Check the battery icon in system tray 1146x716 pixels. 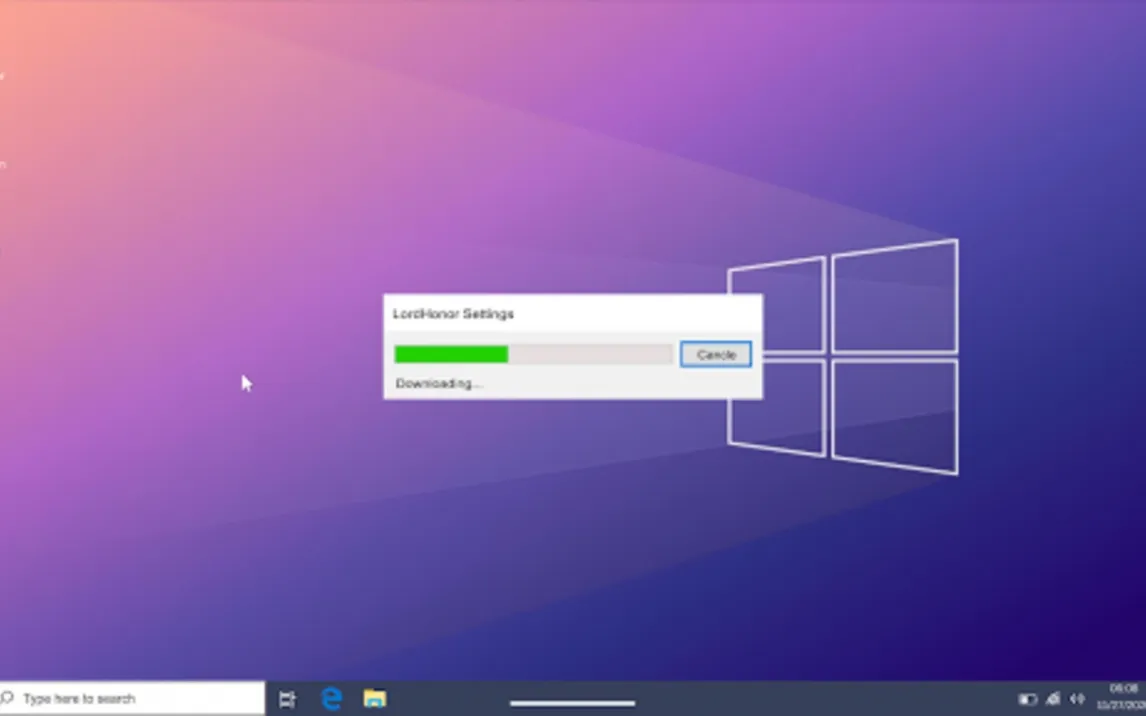point(1027,699)
